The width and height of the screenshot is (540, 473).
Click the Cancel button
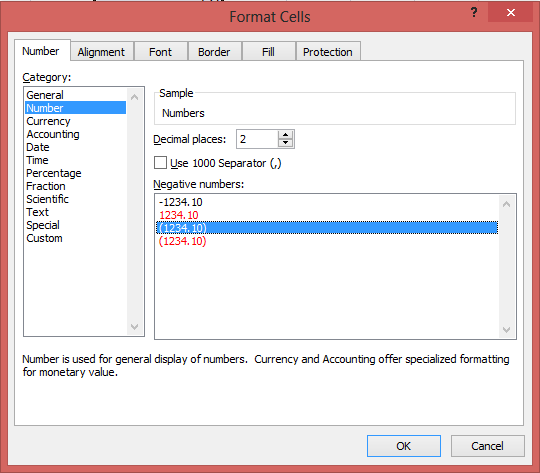tap(487, 446)
